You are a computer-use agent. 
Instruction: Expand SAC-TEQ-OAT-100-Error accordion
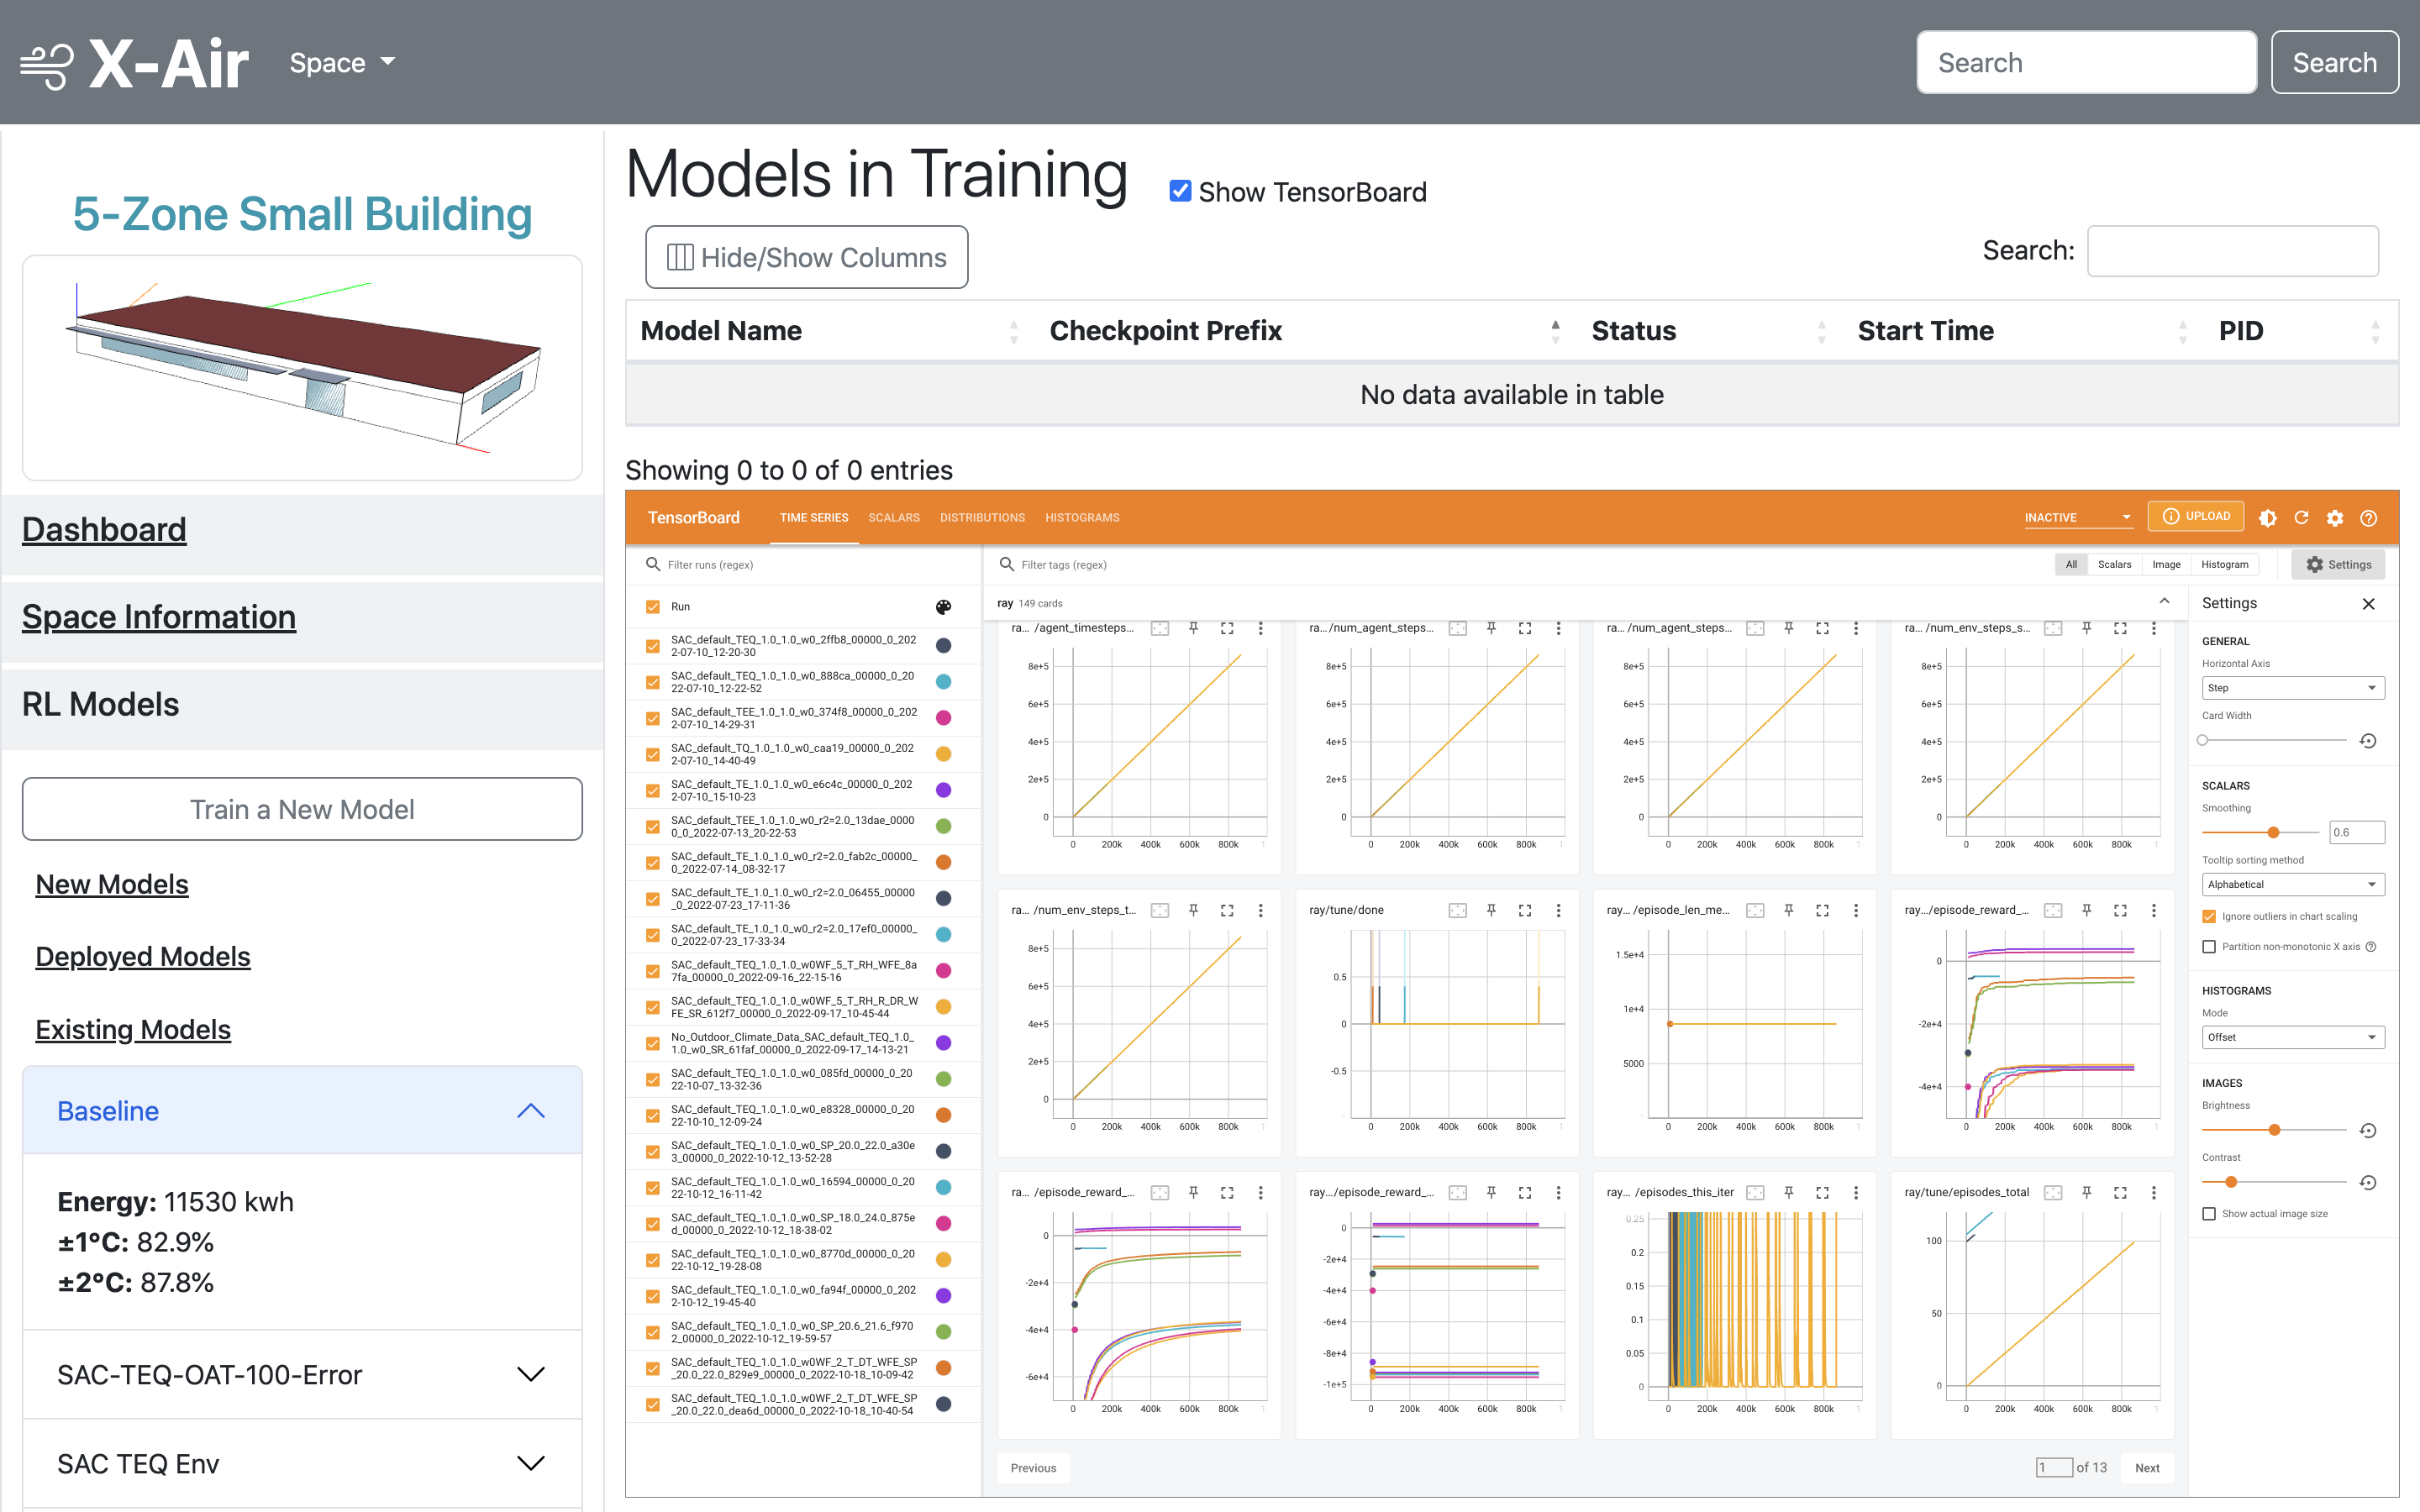click(302, 1375)
